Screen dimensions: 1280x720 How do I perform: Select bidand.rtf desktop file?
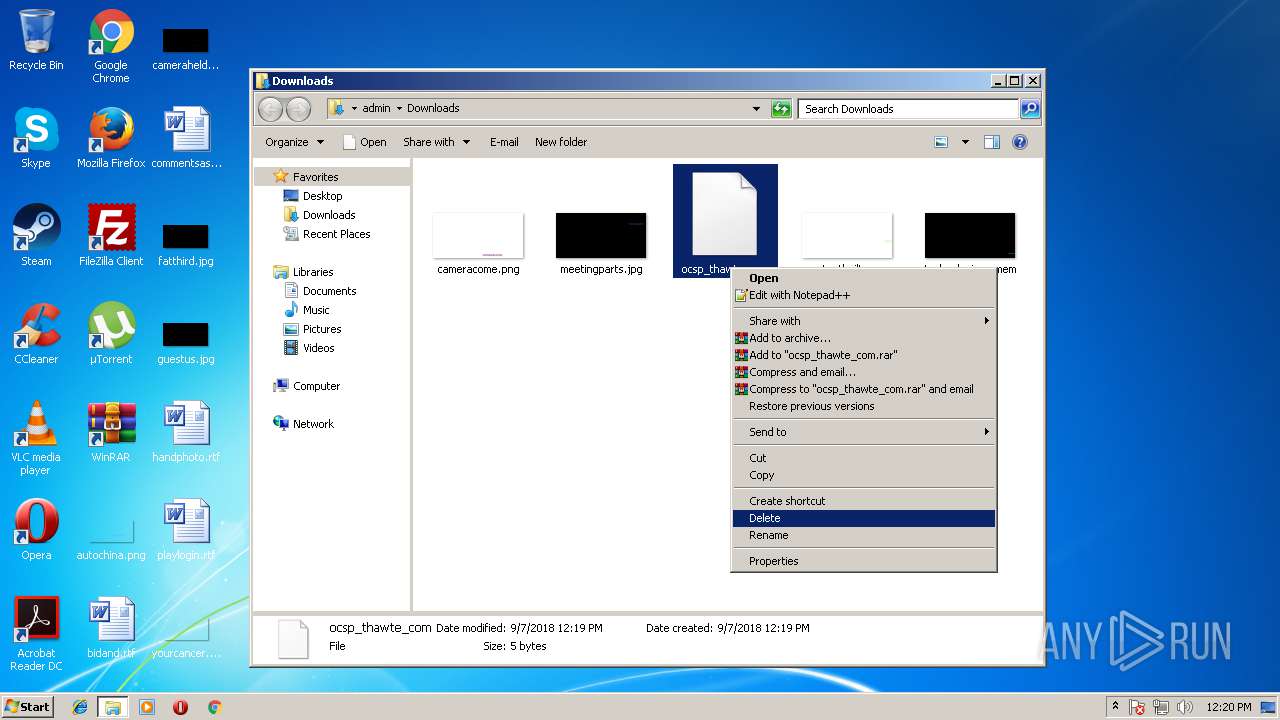(111, 628)
